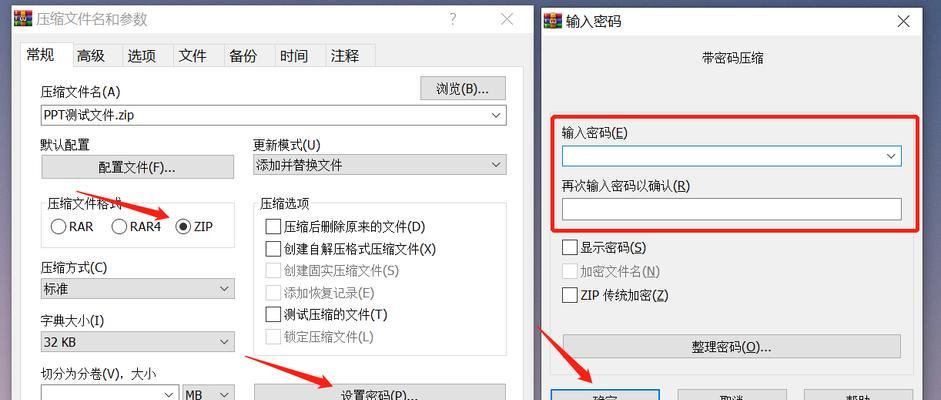Select the ZIP archive format
The image size is (941, 400).
[x=184, y=227]
